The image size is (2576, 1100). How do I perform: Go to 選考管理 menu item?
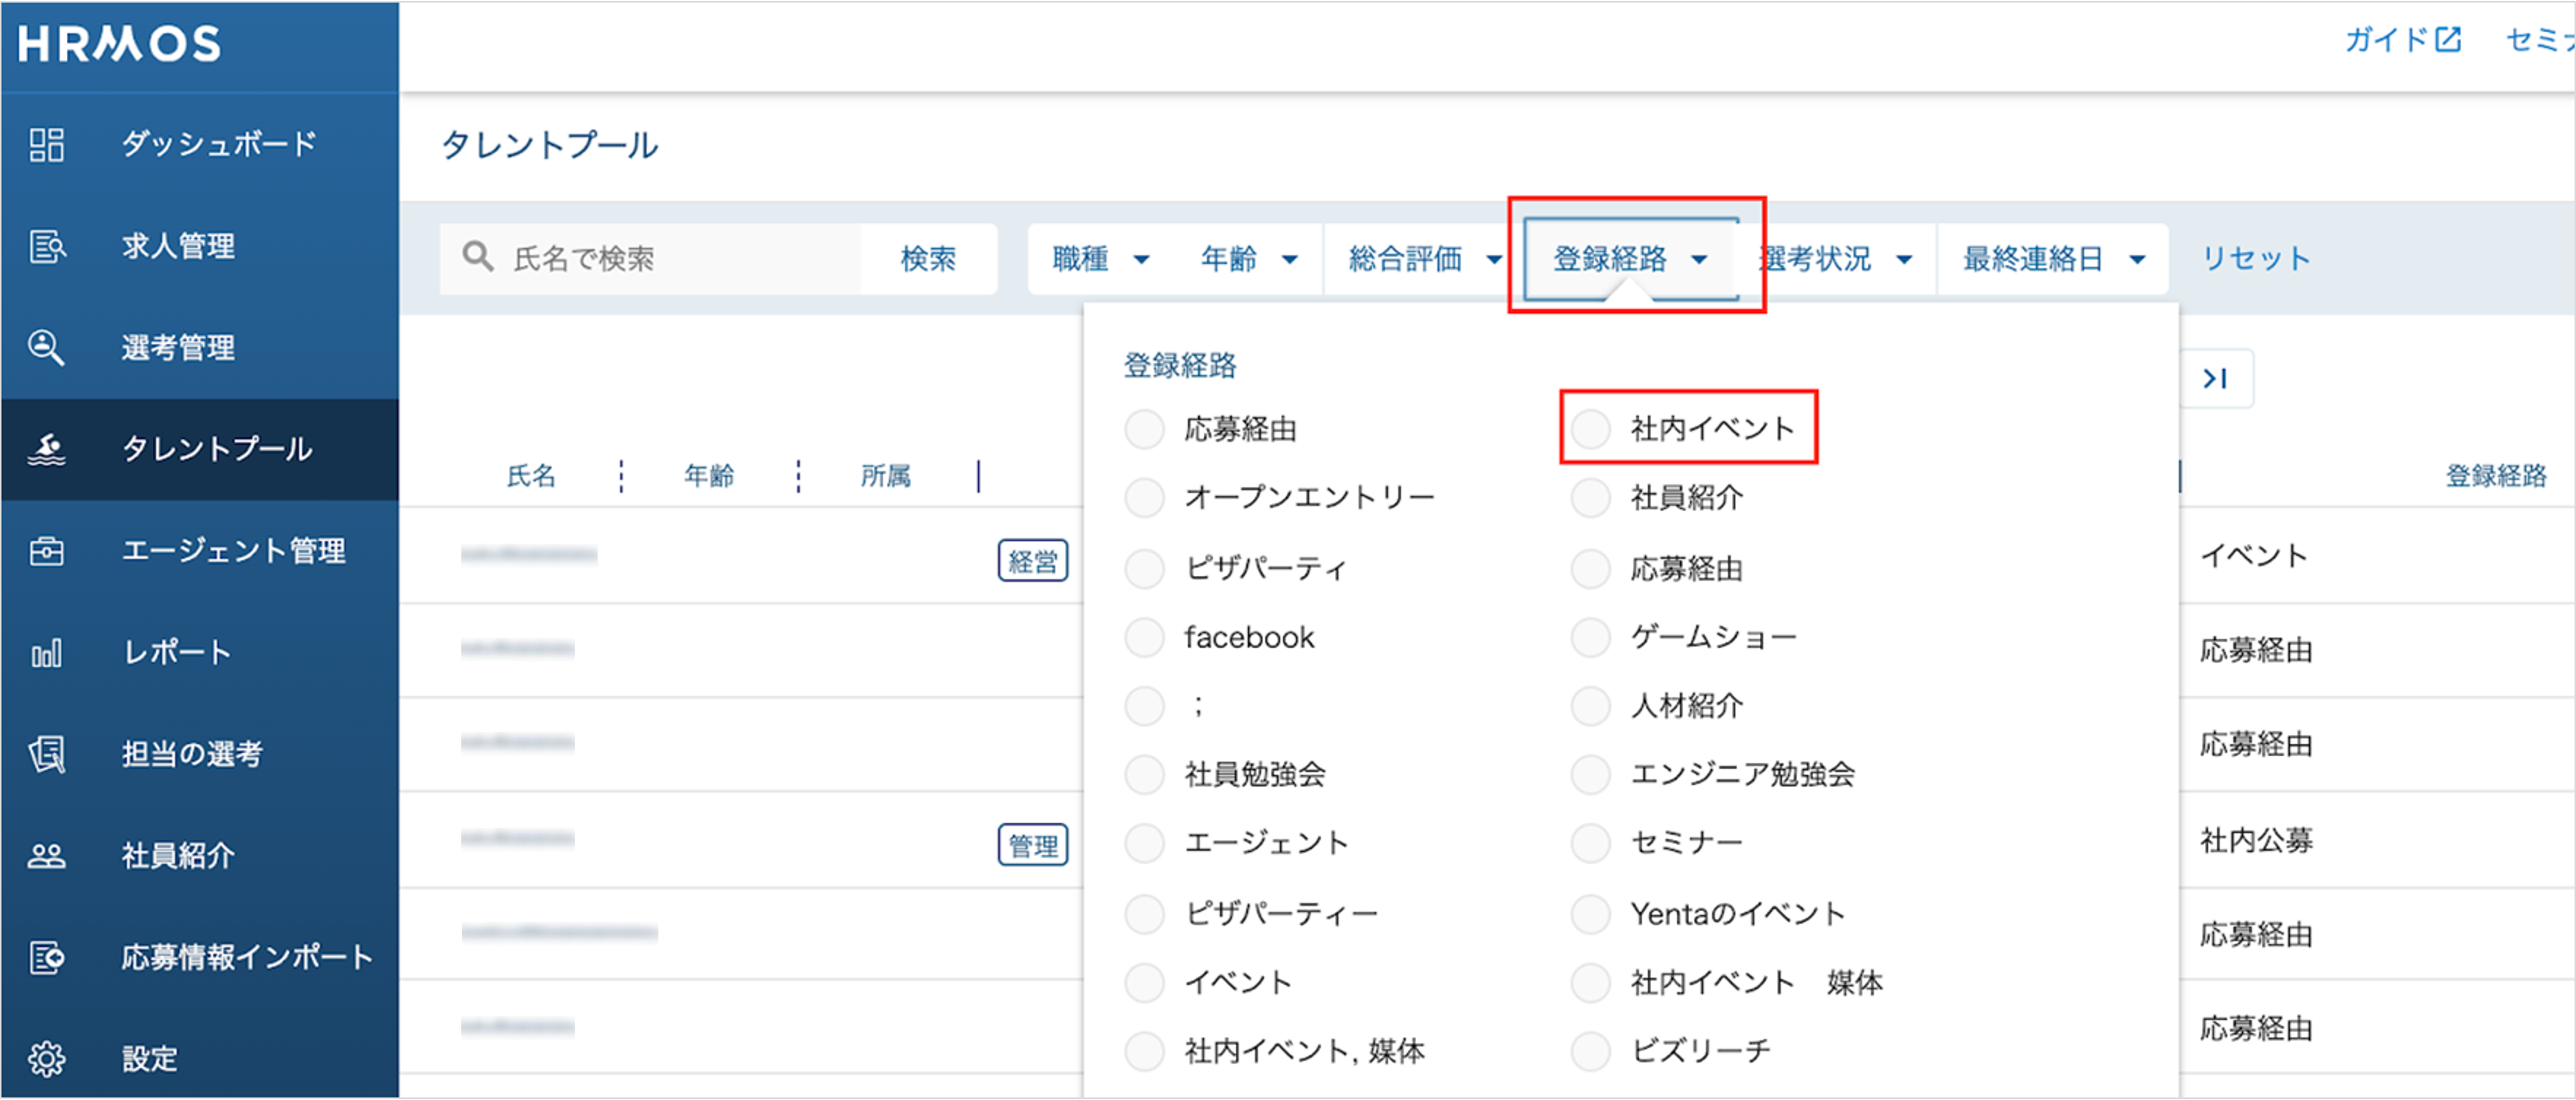(200, 347)
